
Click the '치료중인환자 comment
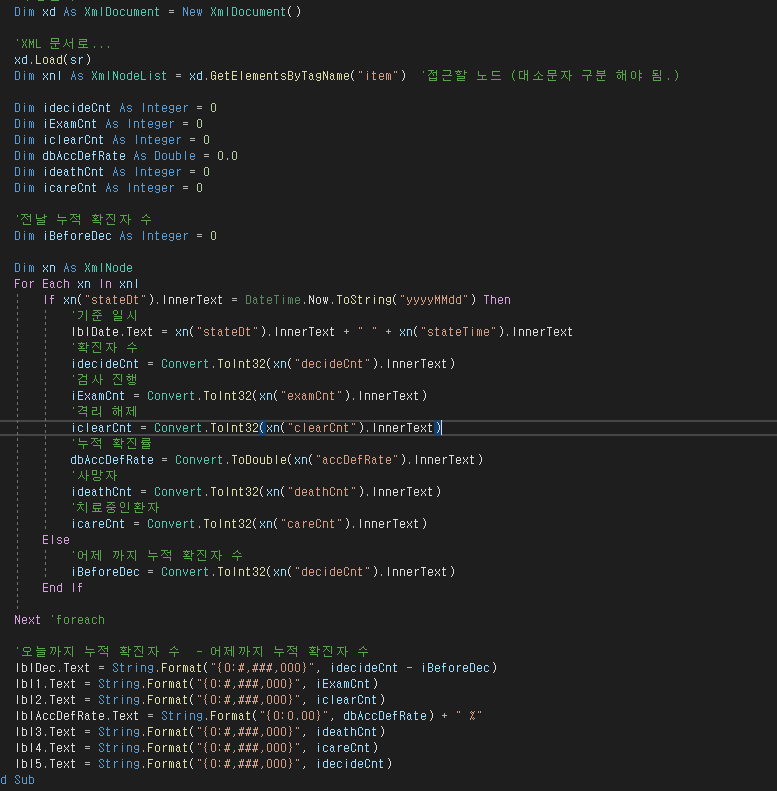115,508
